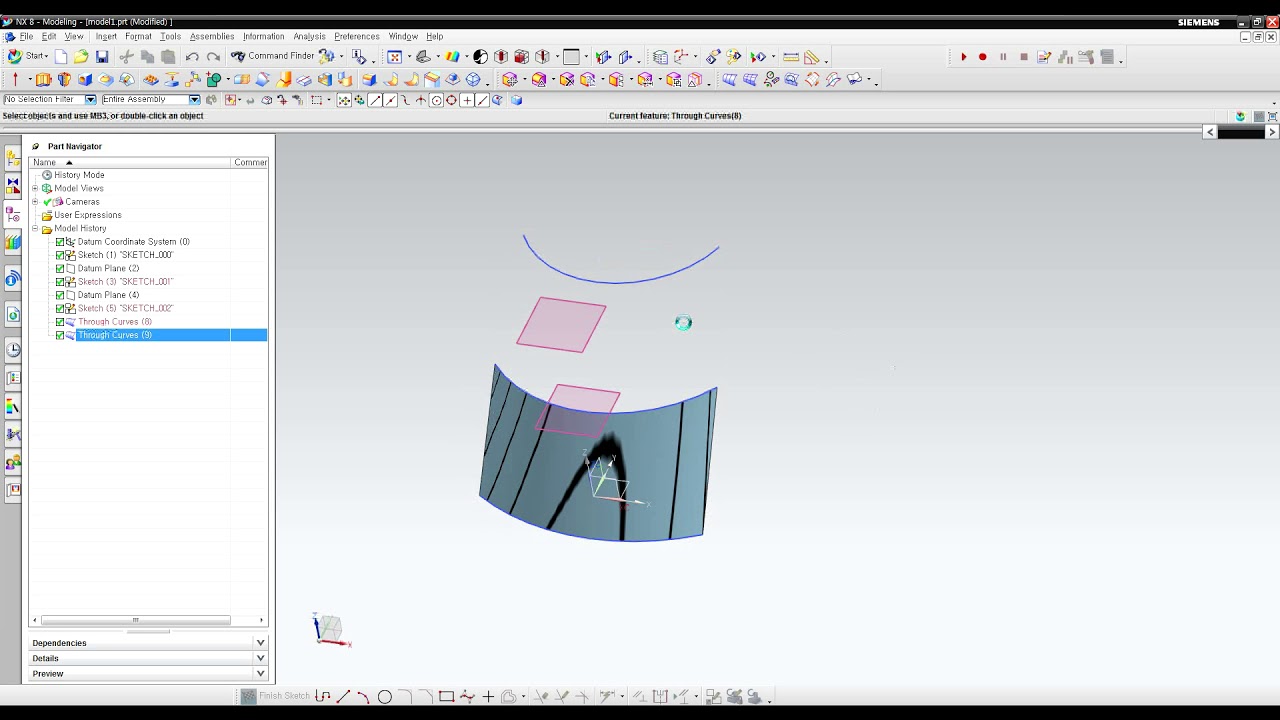Select the sketch Point plus tool
Screen dimensions: 1280x720
coord(488,696)
